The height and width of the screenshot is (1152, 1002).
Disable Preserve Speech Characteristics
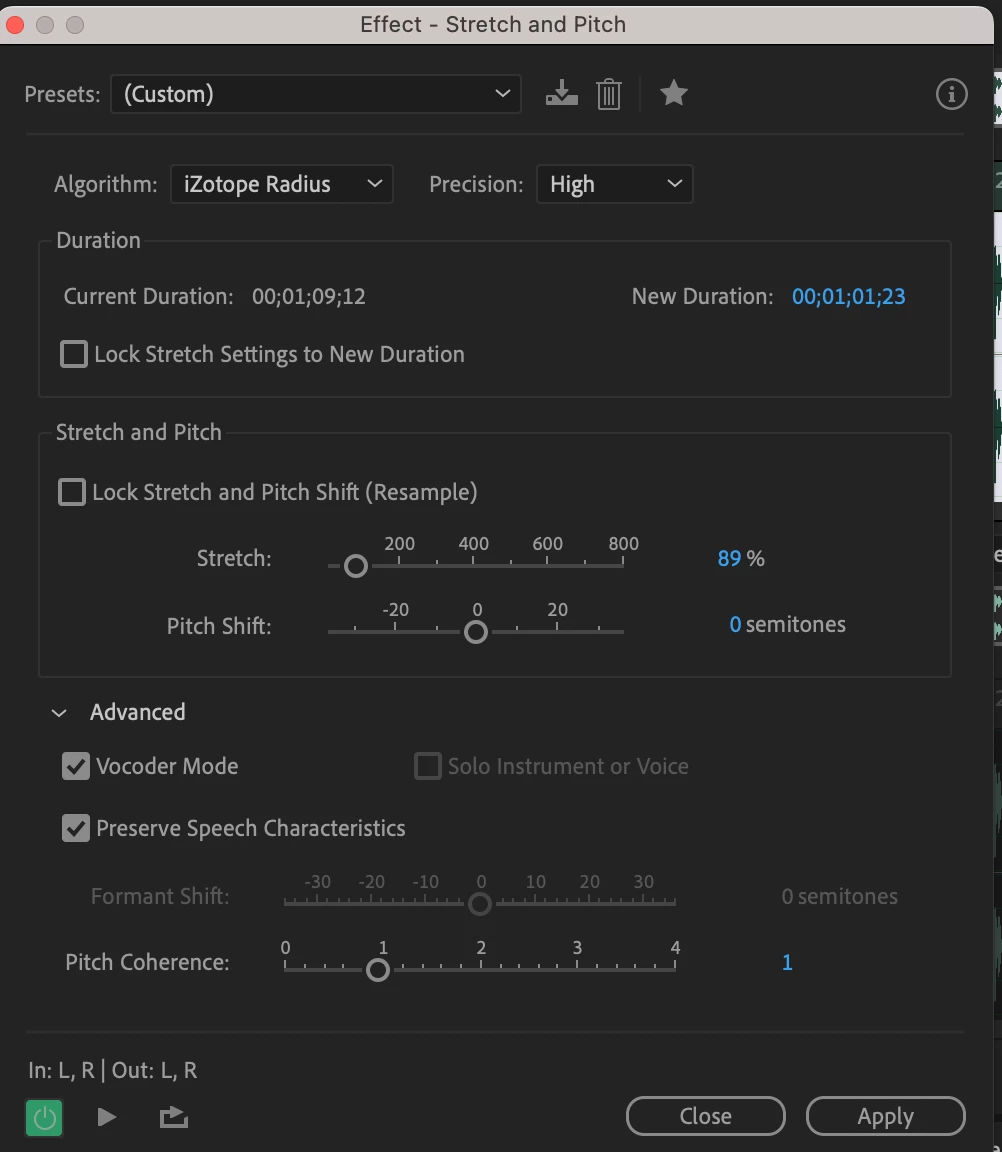pos(76,829)
